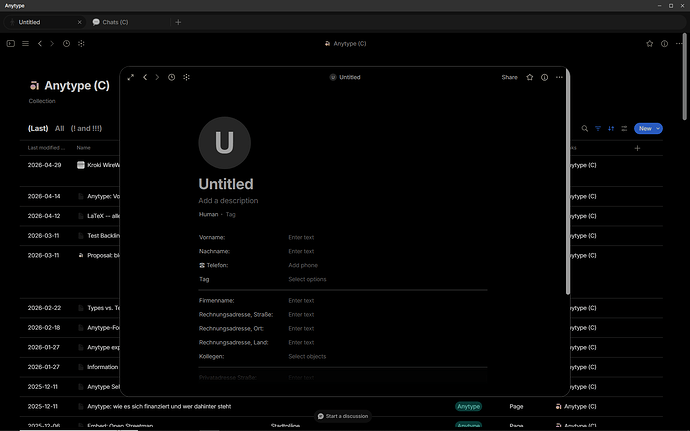
Task: Open the New button dropdown arrow
Action: 658,129
